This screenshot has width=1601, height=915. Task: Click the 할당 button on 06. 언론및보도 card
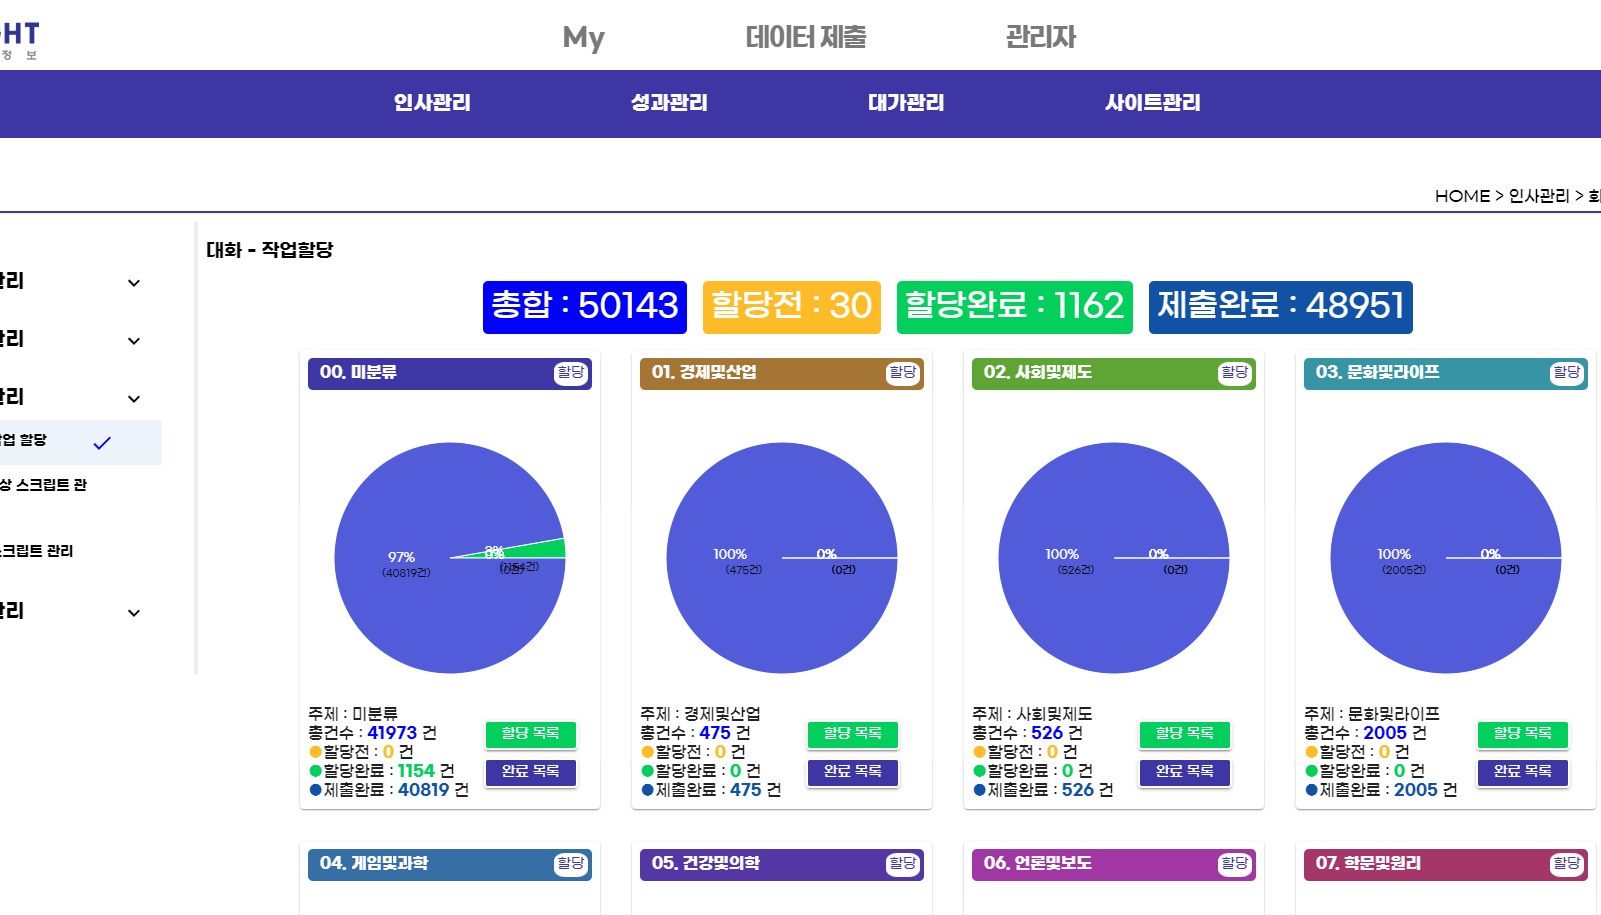pos(1235,864)
